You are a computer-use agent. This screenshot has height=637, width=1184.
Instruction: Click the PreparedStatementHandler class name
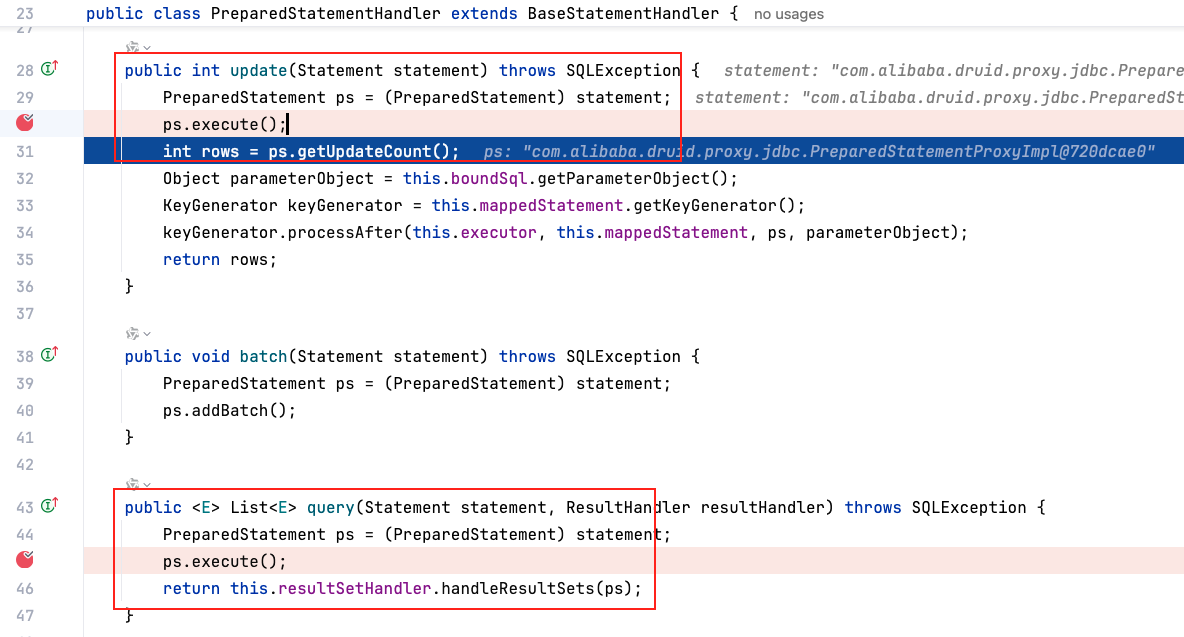pyautogui.click(x=325, y=14)
